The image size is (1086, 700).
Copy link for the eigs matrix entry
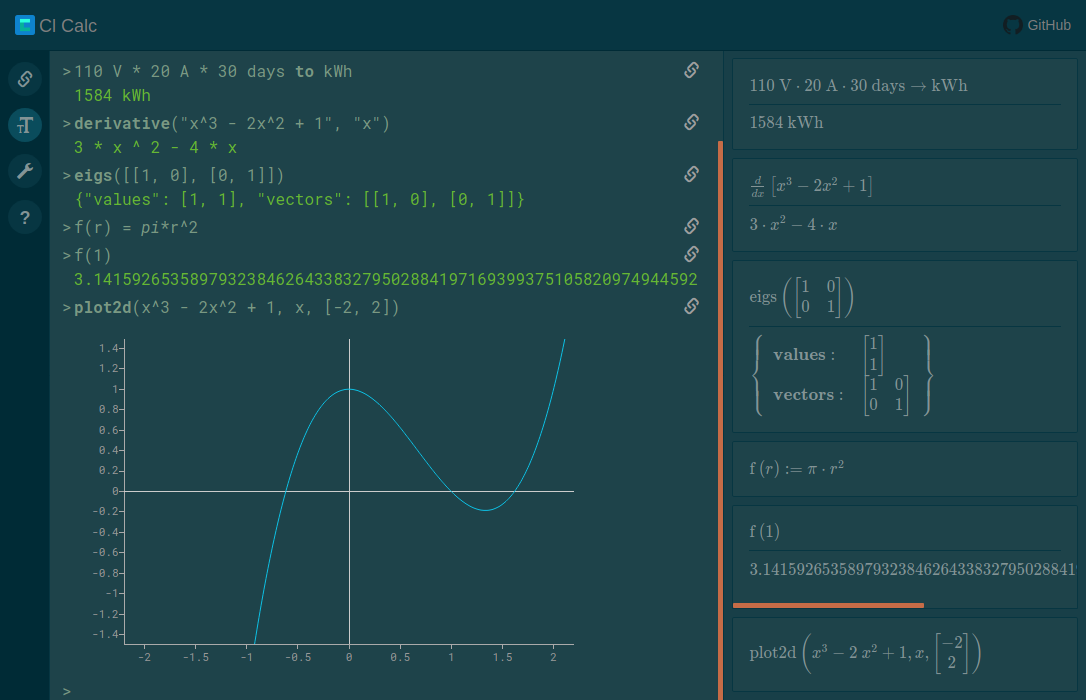coord(691,174)
